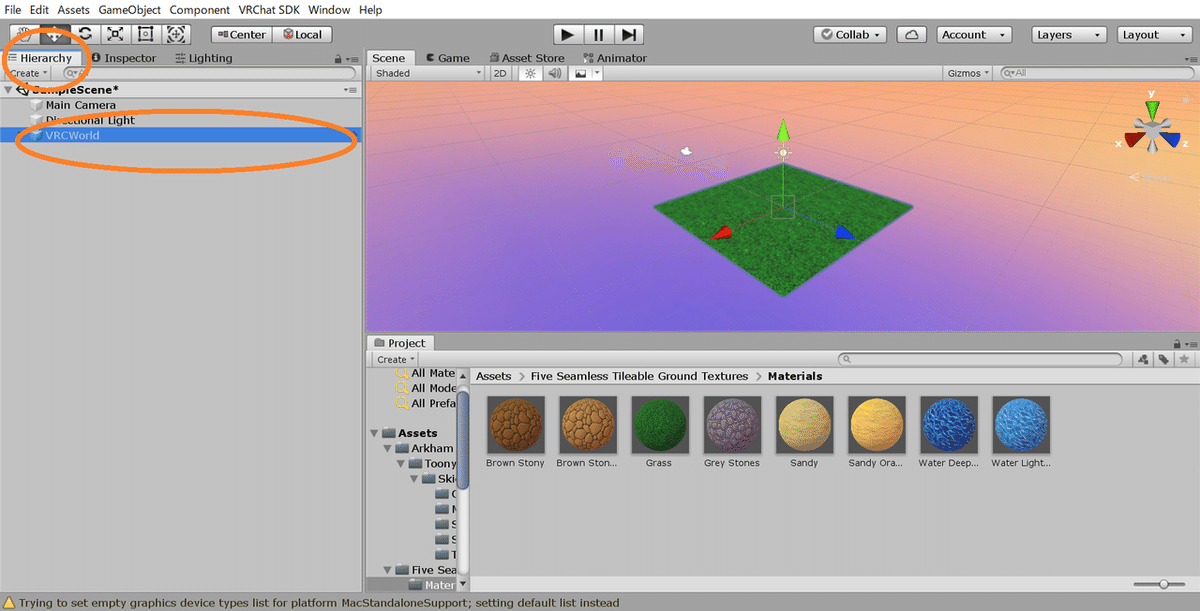Click the status bar warning message
Image resolution: width=1200 pixels, height=611 pixels.
tap(319, 603)
